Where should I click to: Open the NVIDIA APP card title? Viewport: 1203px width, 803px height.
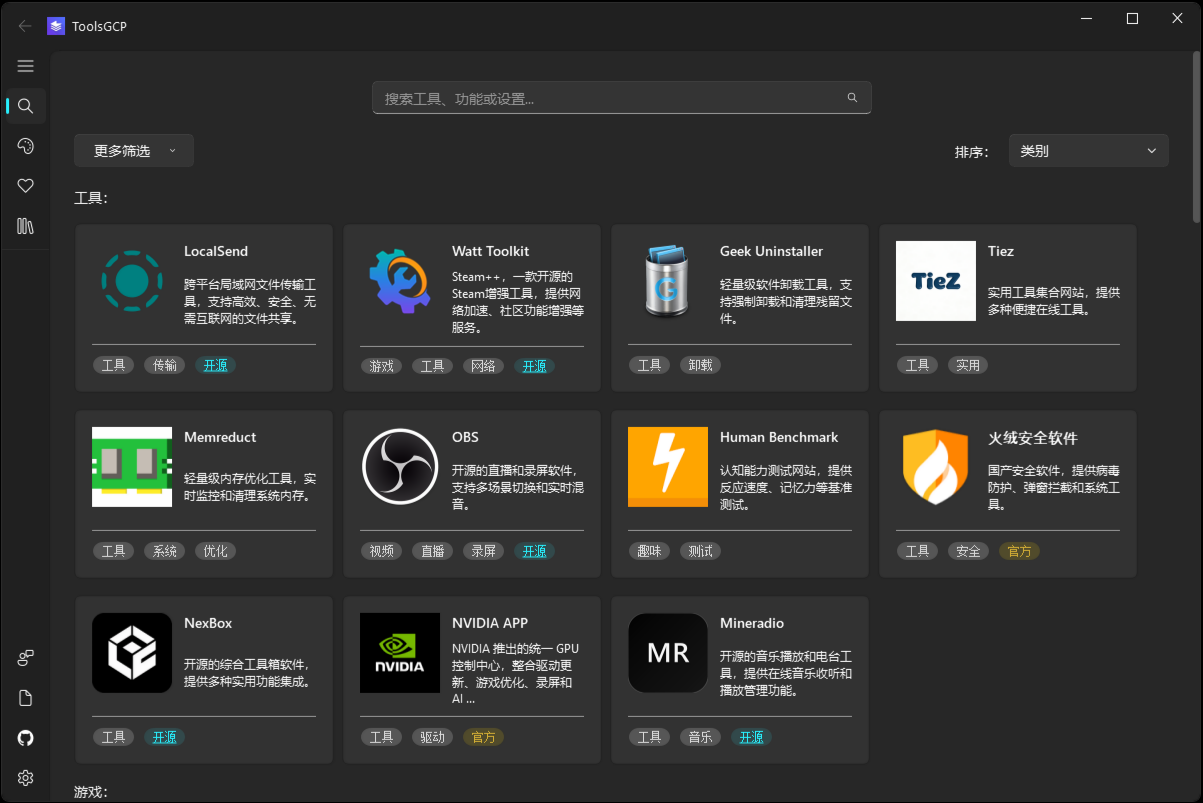click(x=490, y=623)
